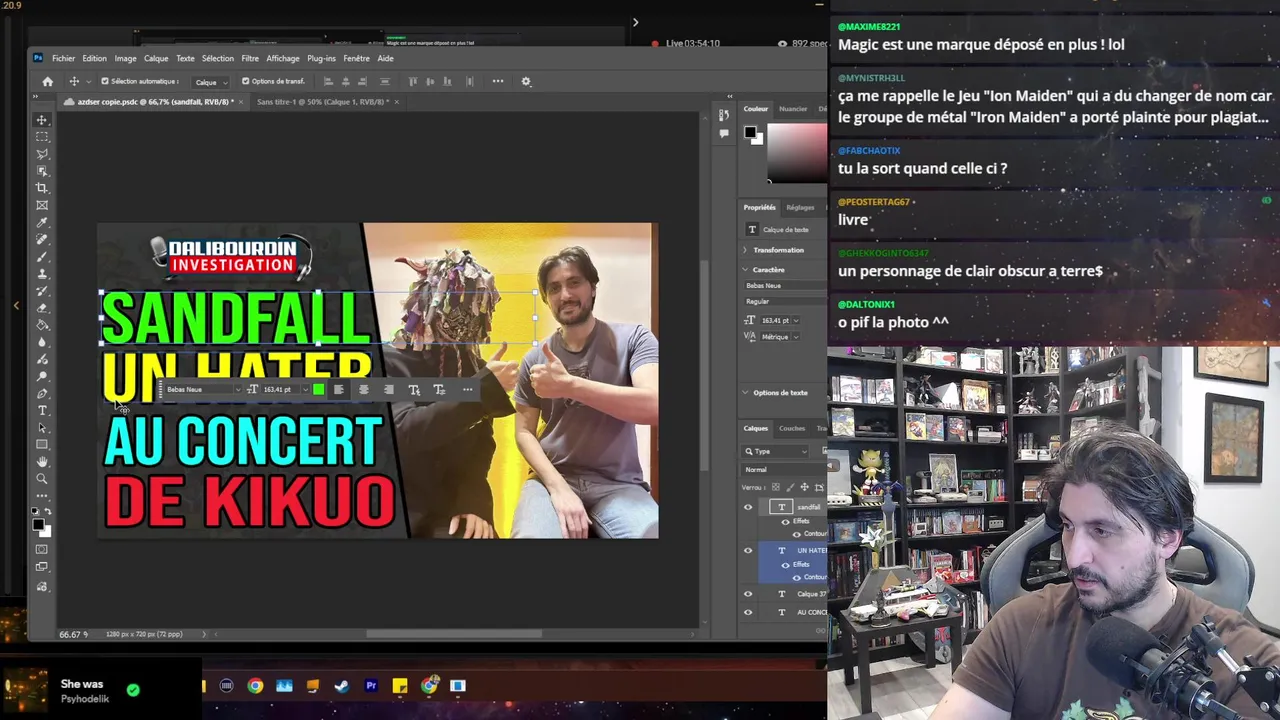The width and height of the screenshot is (1280, 720).
Task: Open the Calque auto-select dropdown
Action: (211, 82)
